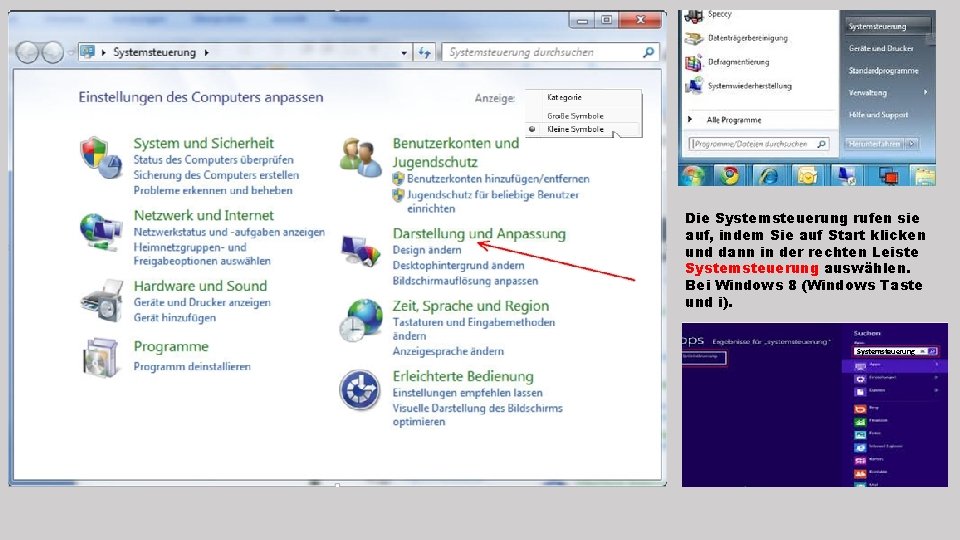Click the Geräte und Drucker anzeigen link
Screen dimensions: 960x540
coord(202,302)
